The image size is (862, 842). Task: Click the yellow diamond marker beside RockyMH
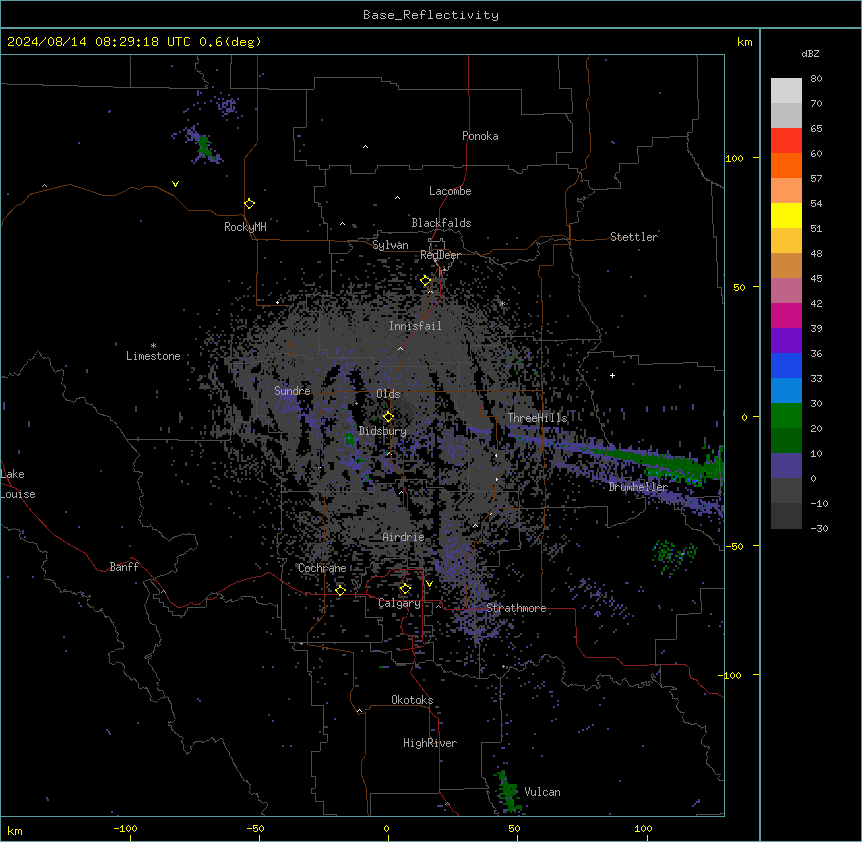click(250, 204)
